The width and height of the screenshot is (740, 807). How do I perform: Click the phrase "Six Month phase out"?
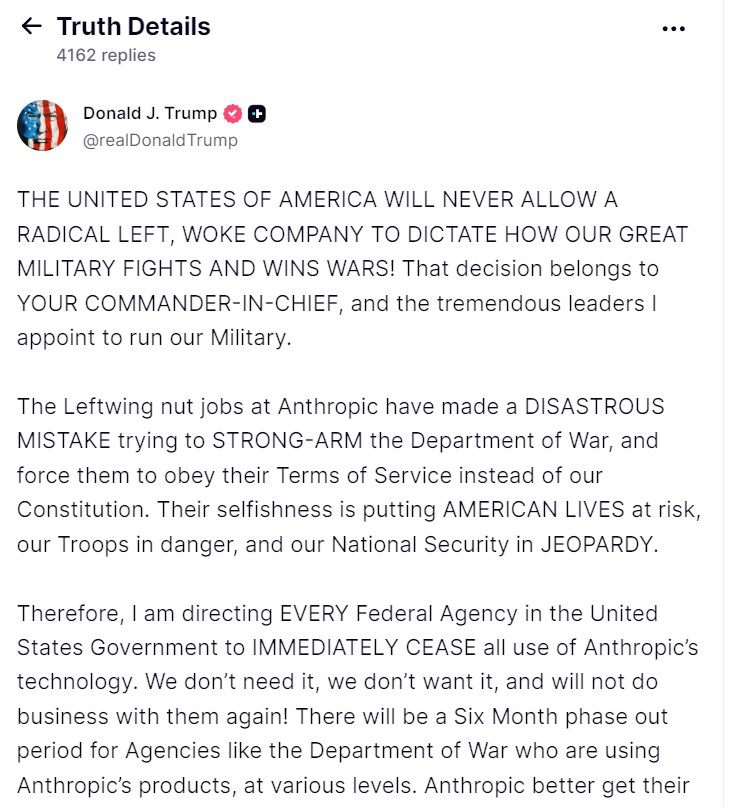click(562, 717)
